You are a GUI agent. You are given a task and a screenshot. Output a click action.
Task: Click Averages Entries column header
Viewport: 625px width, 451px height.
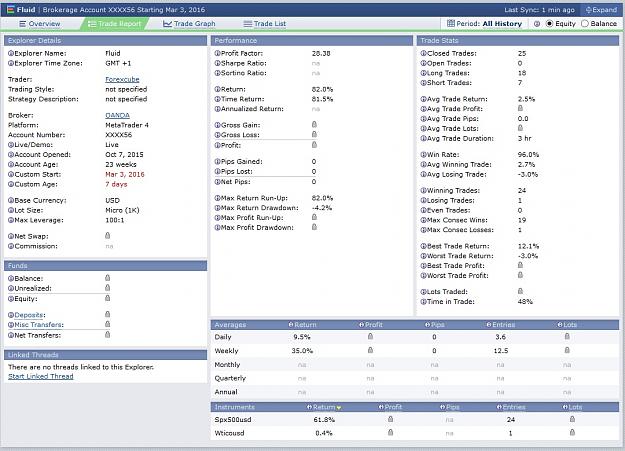pyautogui.click(x=501, y=325)
